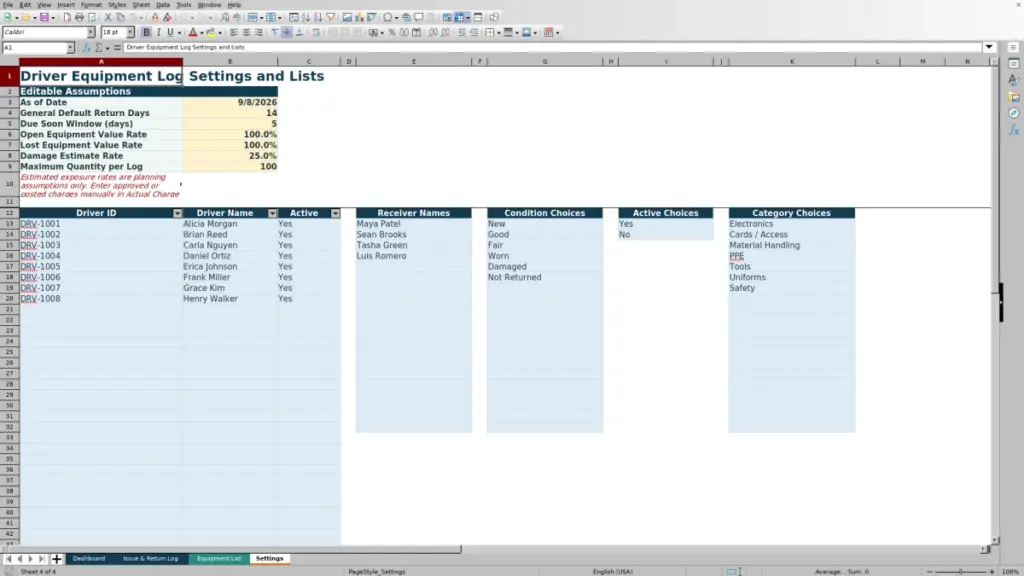Screen dimensions: 1024x576
Task: Switch to the Issue & Return Log tab
Action: (x=150, y=559)
